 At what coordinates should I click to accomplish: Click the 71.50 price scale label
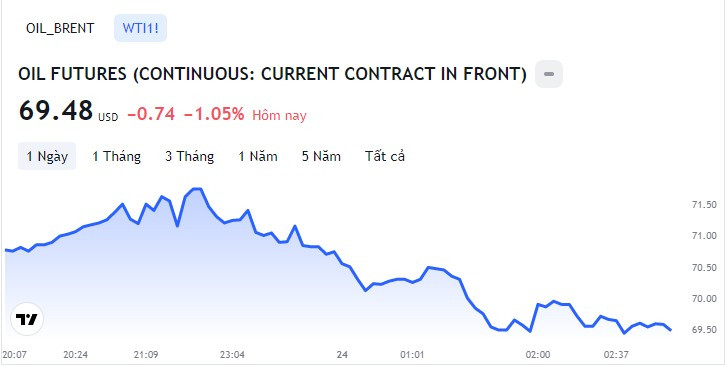[x=704, y=205]
